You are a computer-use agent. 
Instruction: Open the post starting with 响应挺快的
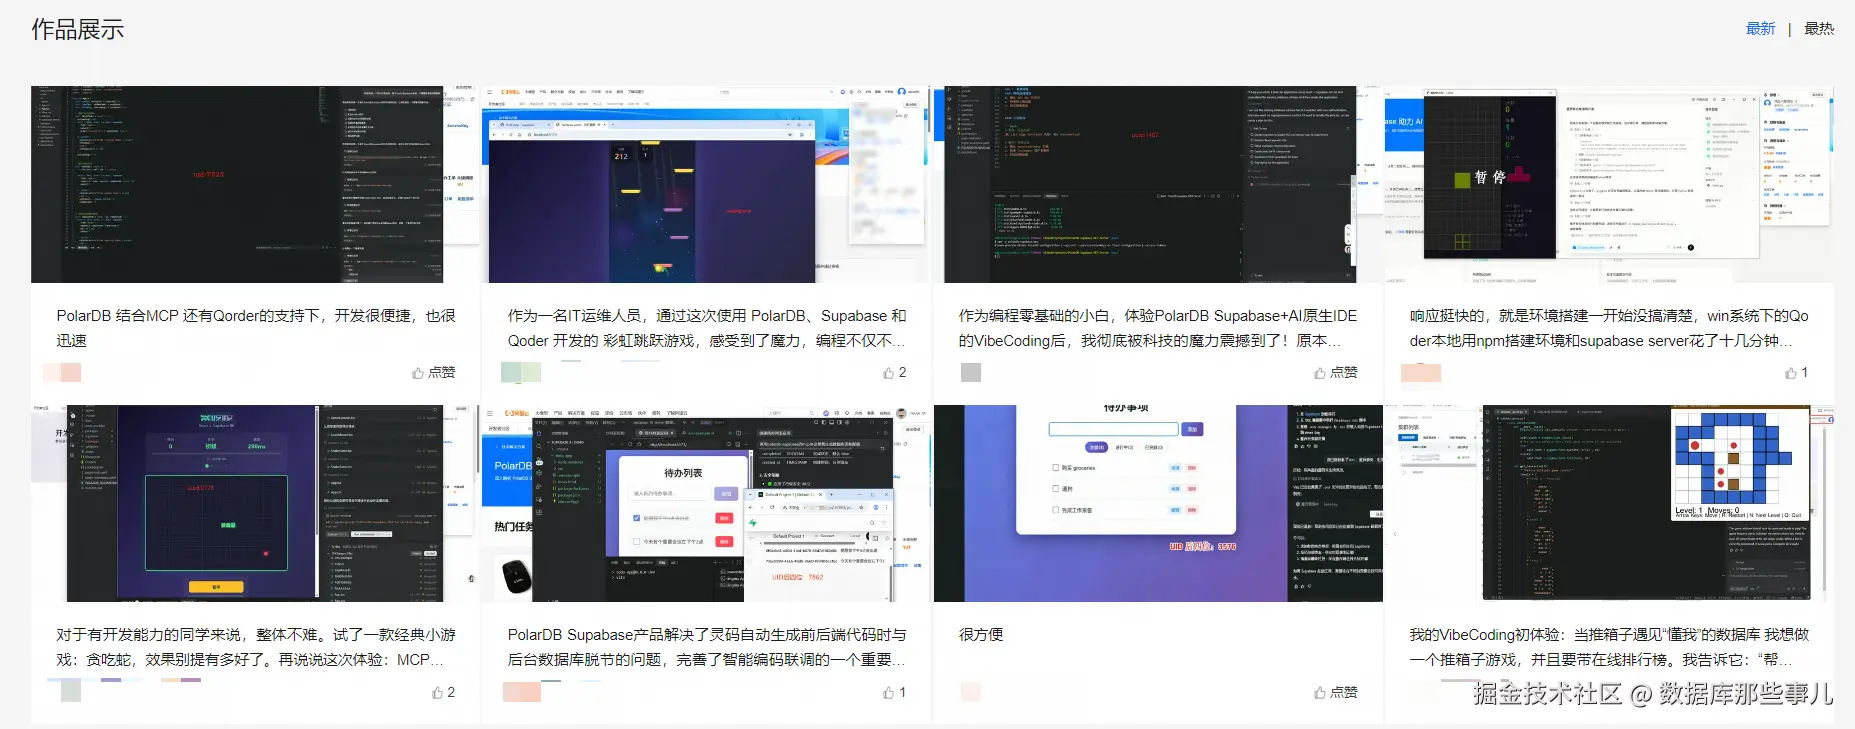1609,328
